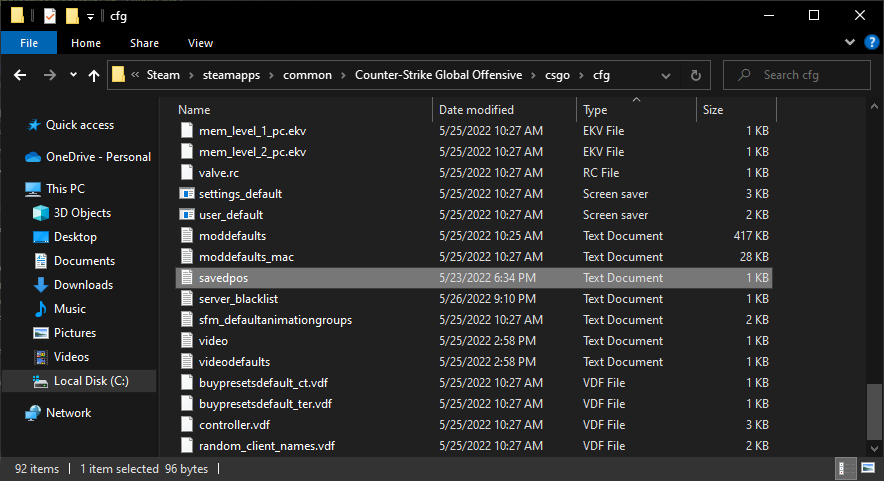Screen dimensions: 884x481
Task: Switch to large thumbnails view icon
Action: click(866, 469)
